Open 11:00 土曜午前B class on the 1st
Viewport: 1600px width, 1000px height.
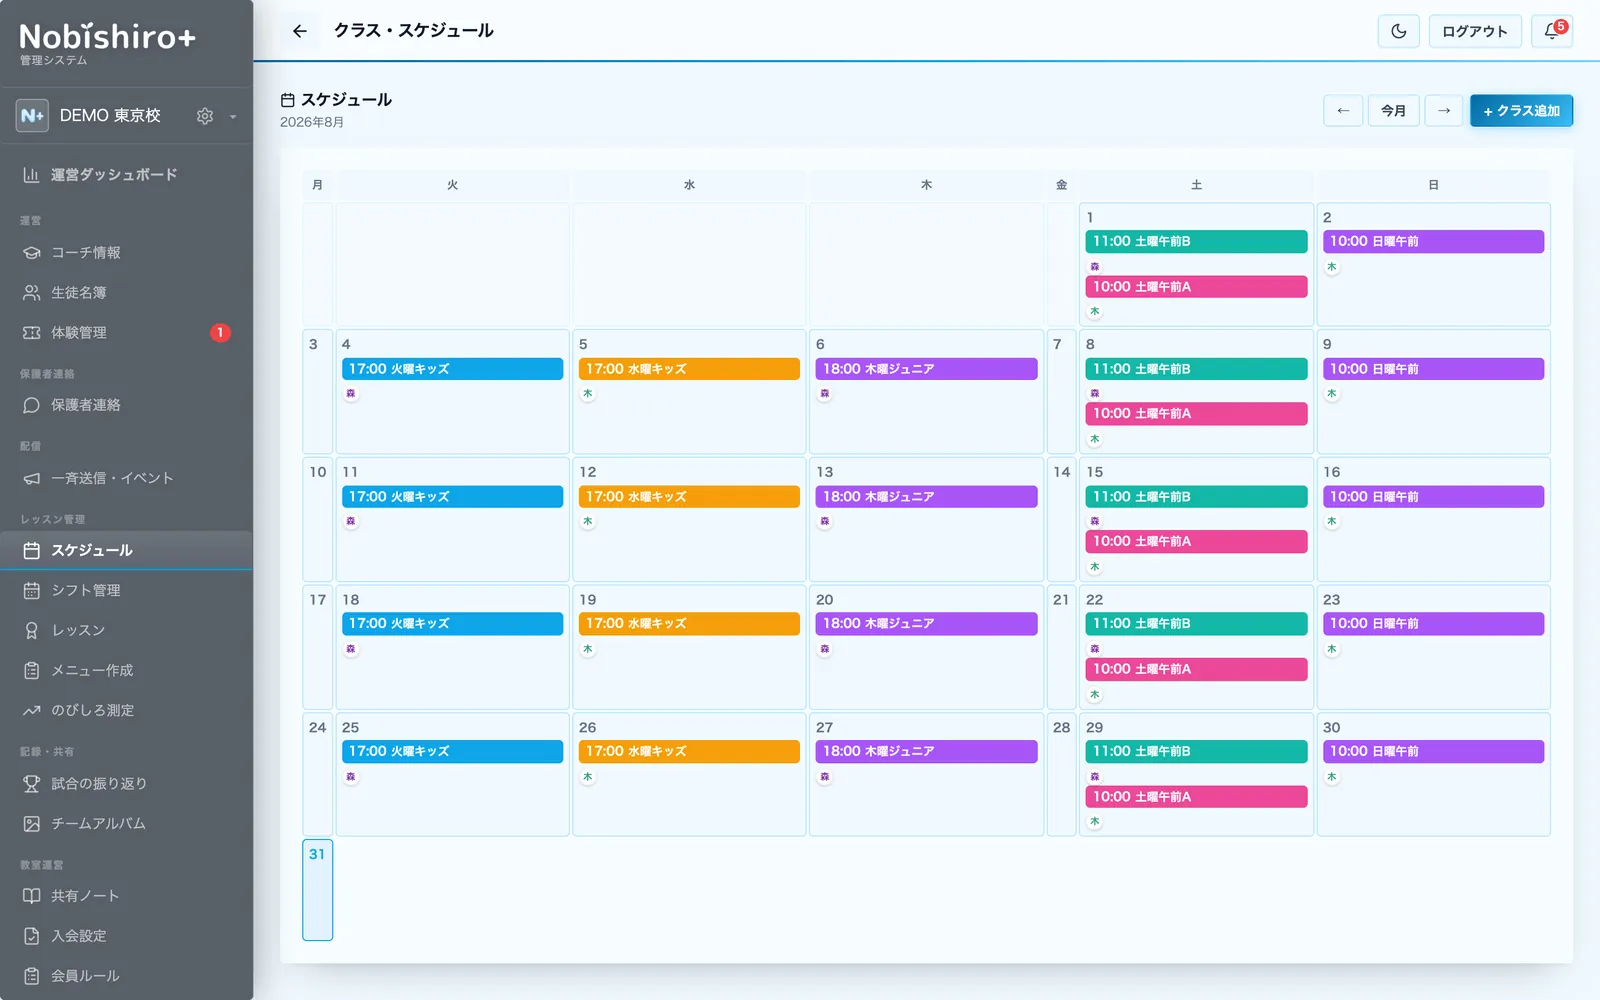point(1196,241)
